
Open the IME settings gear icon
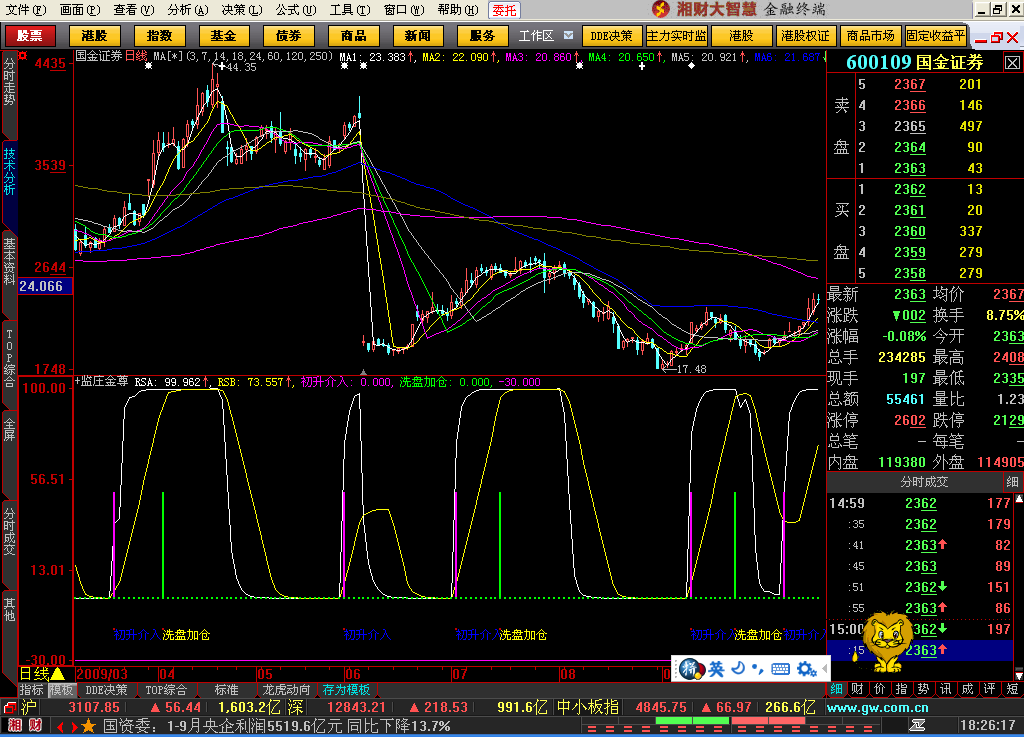pos(806,668)
